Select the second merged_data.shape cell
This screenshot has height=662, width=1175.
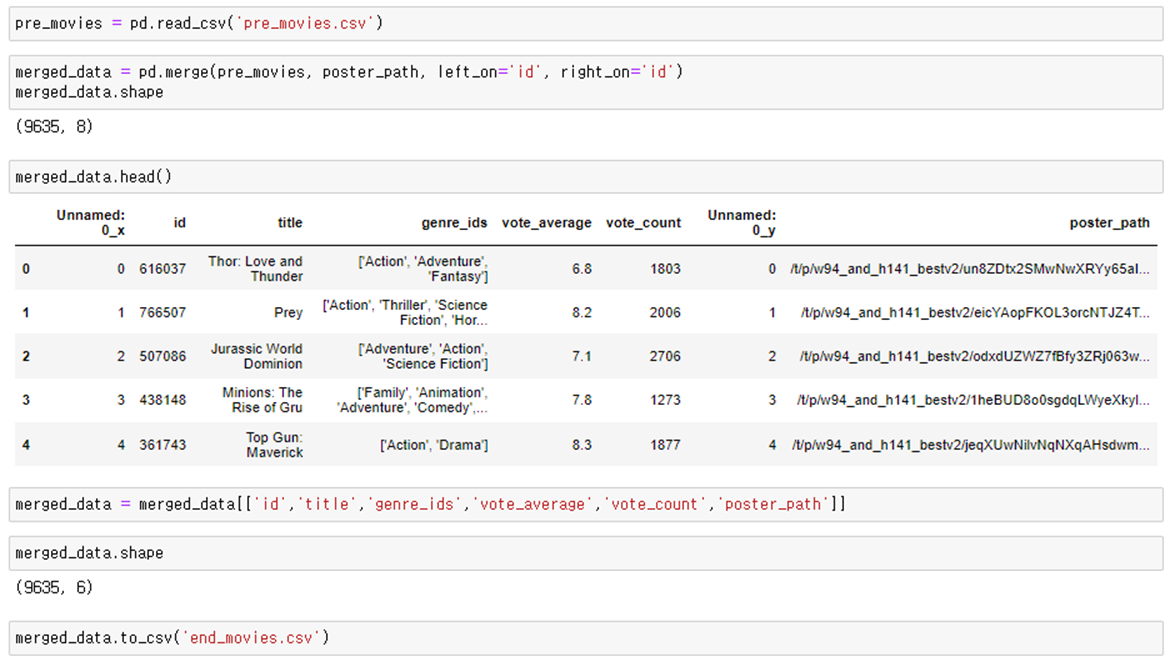[x=586, y=553]
